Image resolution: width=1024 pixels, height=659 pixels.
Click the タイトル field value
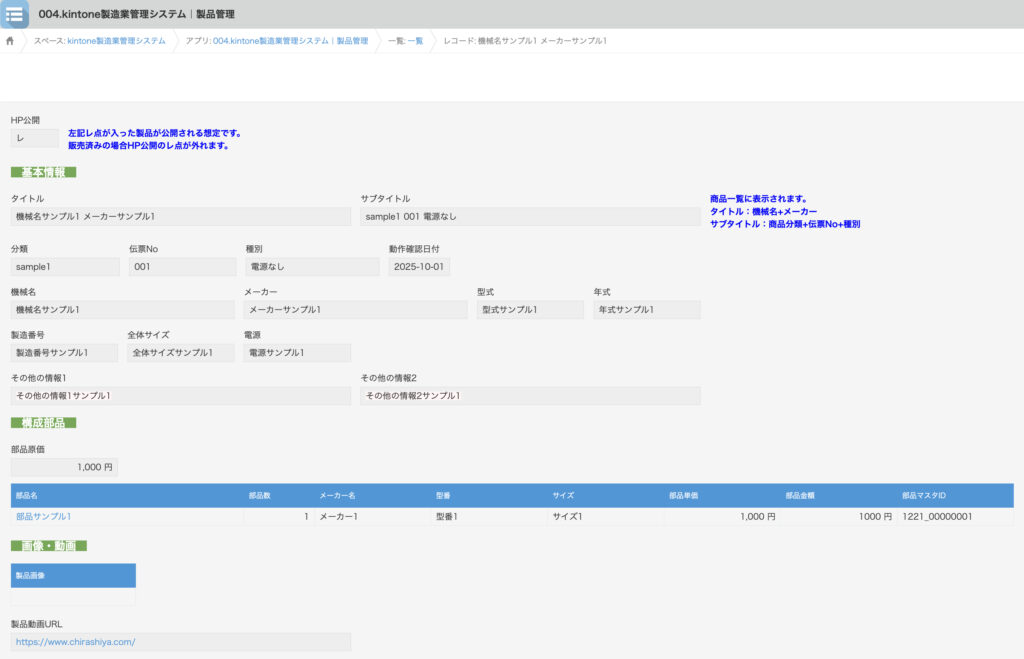coord(180,217)
